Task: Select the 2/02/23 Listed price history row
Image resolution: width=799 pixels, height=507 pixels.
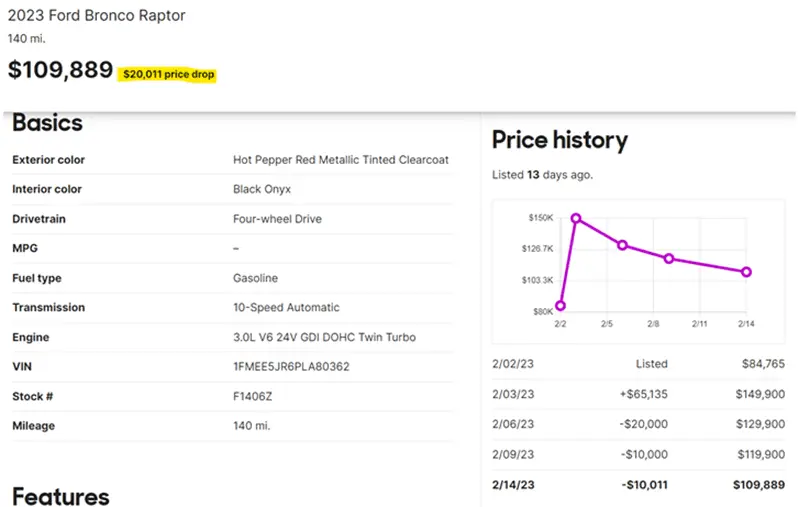Action: 638,364
